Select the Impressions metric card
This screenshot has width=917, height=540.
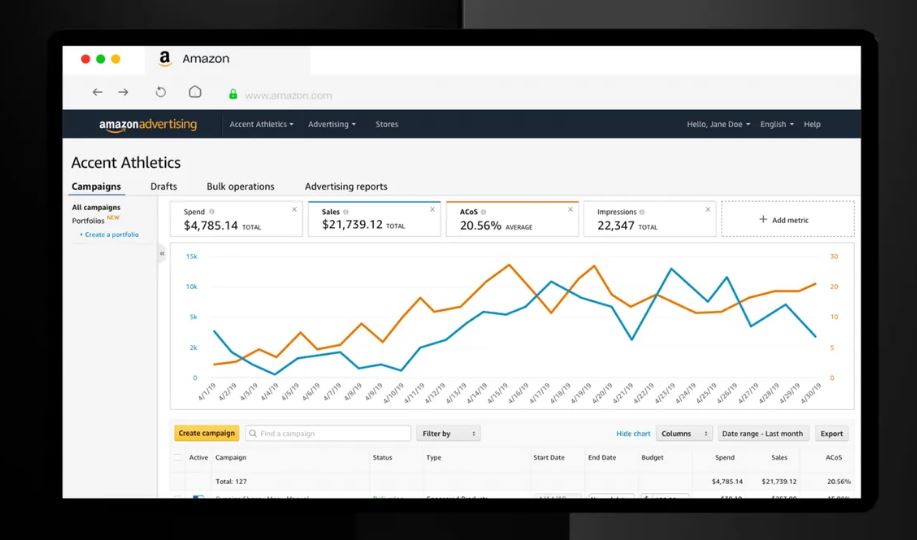(650, 219)
